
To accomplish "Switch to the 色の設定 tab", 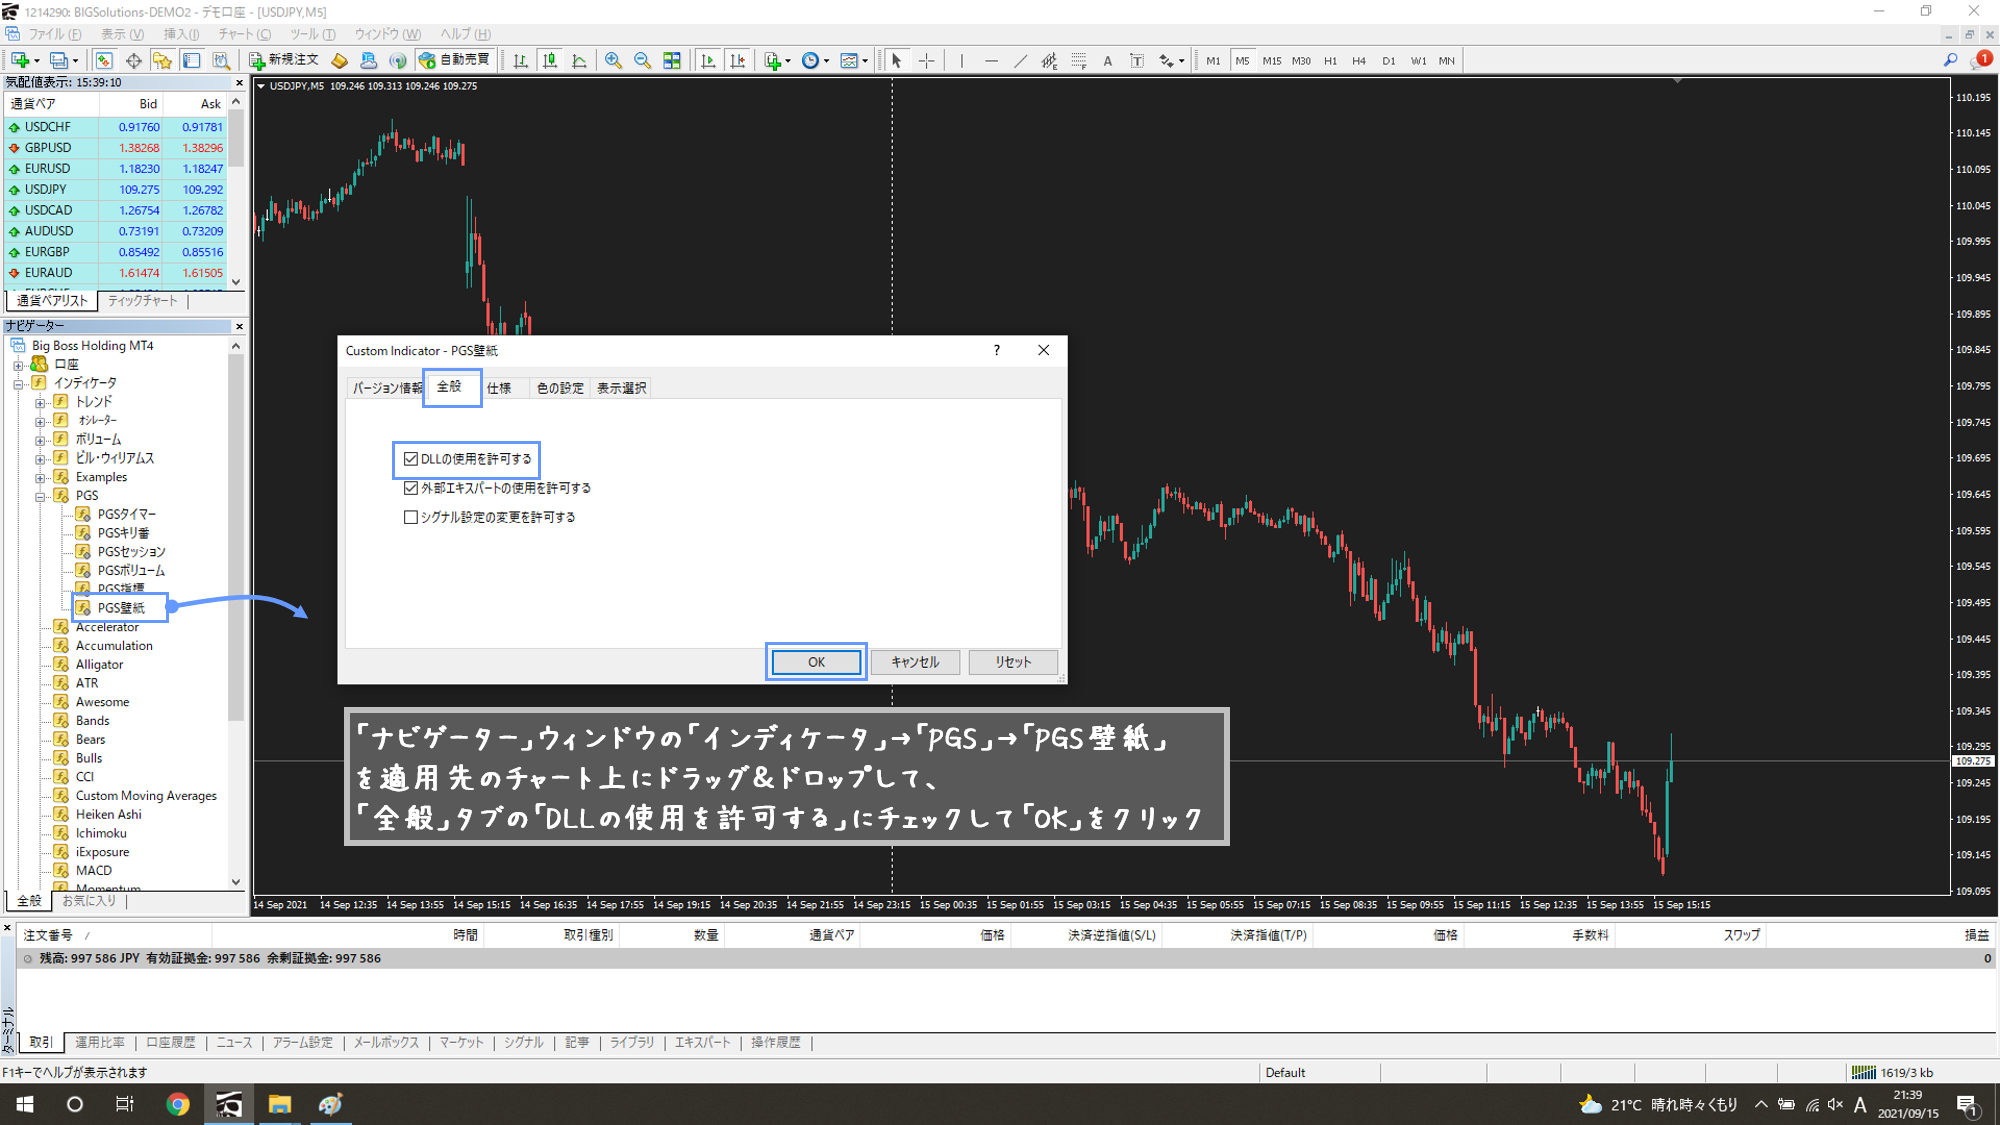I will point(559,388).
